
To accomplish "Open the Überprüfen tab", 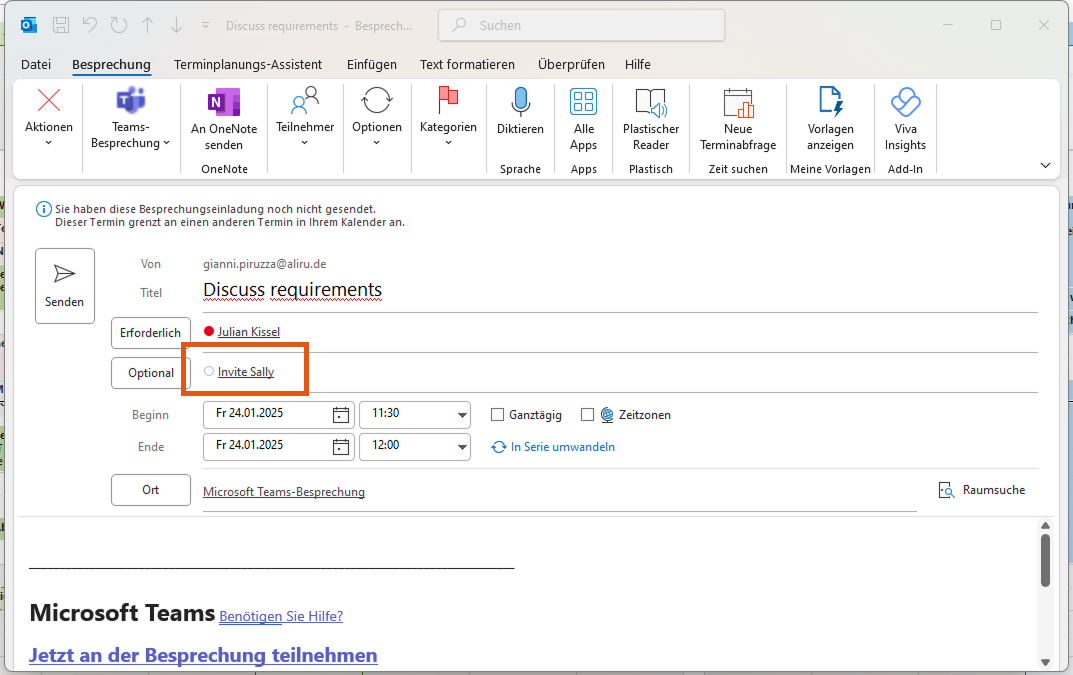I will coord(571,64).
